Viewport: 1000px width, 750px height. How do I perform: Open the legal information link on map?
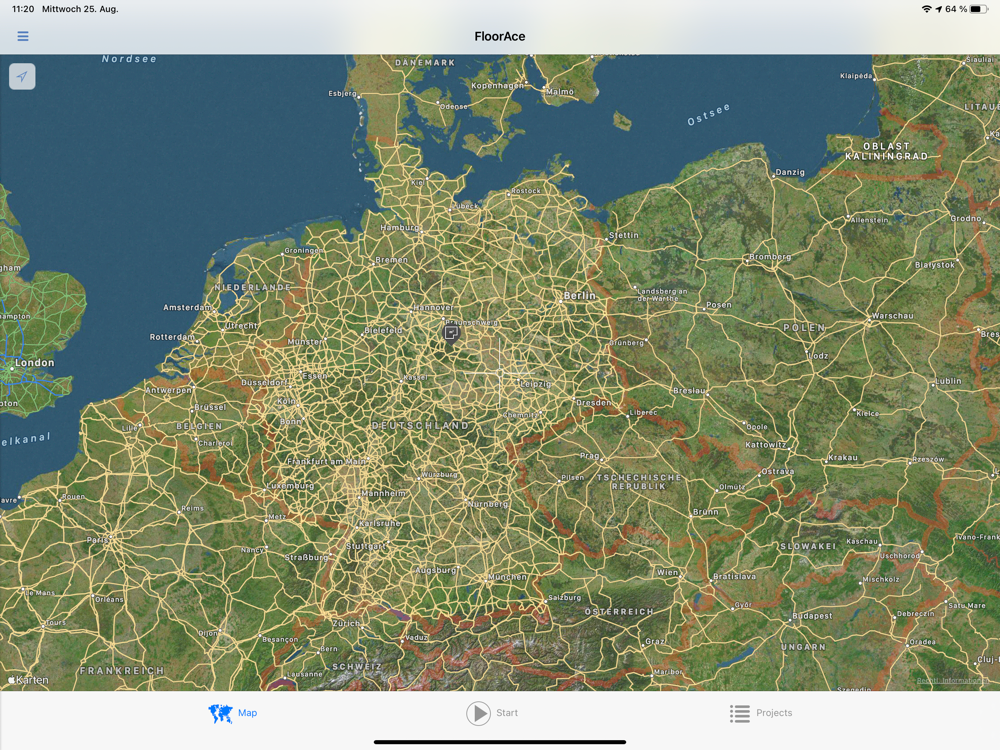click(x=953, y=680)
